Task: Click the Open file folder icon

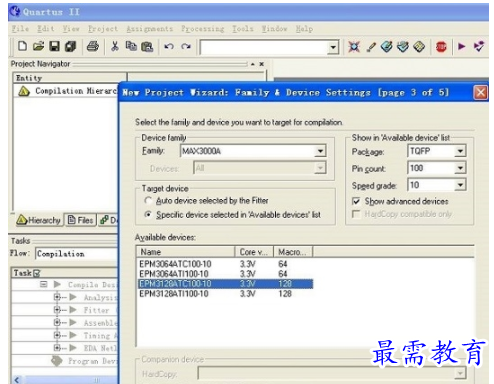Action: pyautogui.click(x=38, y=46)
